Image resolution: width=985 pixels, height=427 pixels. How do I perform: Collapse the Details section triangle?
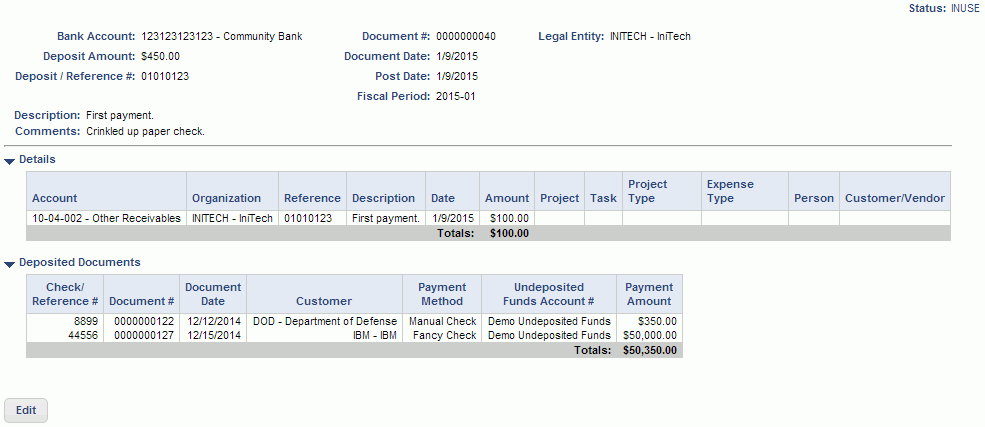10,160
